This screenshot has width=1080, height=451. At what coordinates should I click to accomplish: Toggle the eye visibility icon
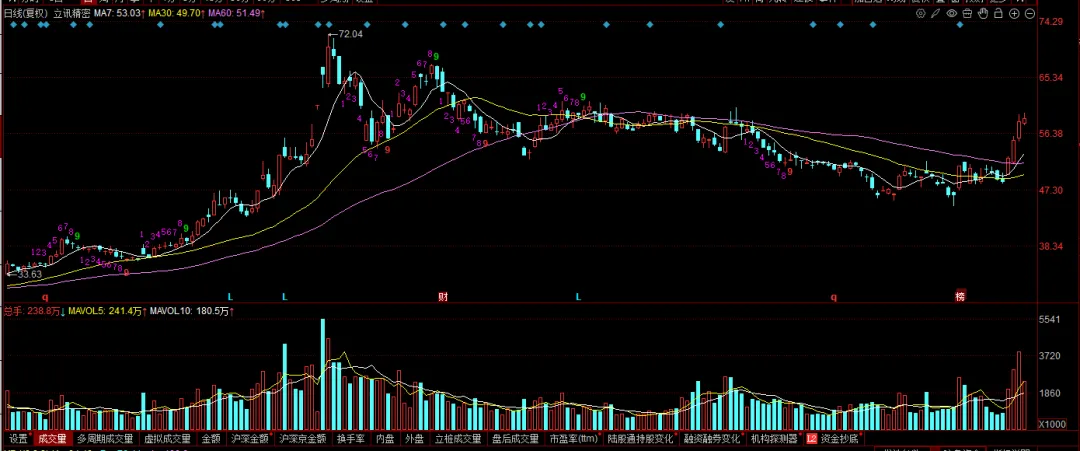point(952,13)
